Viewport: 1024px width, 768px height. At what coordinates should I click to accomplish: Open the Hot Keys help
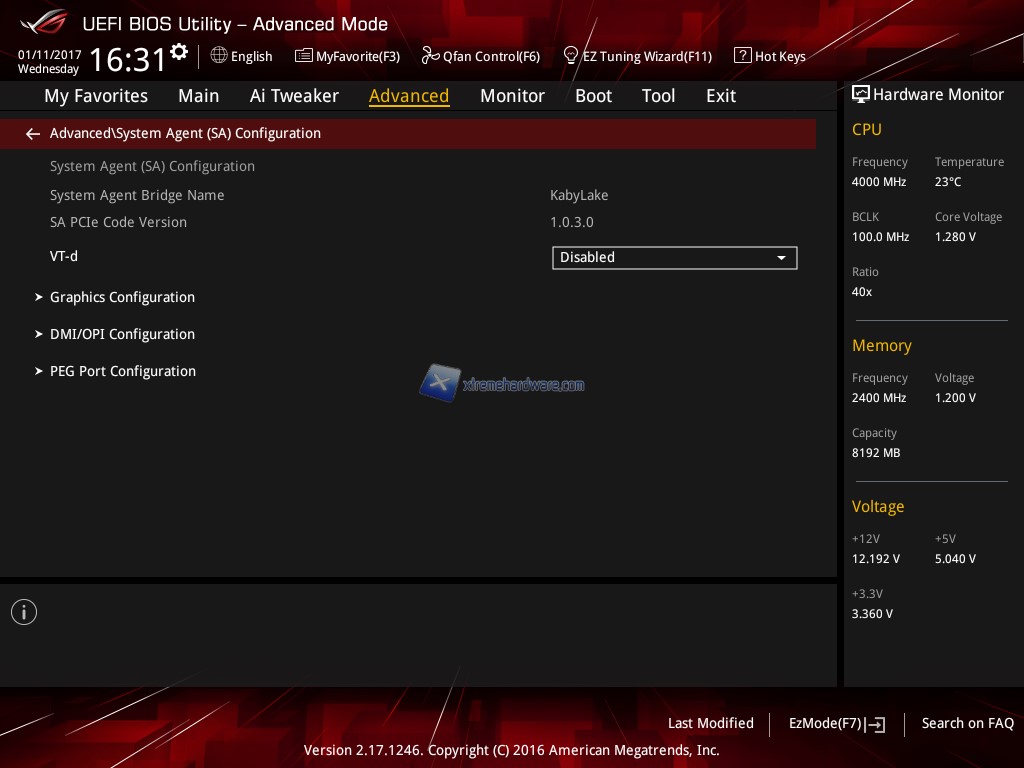(770, 57)
